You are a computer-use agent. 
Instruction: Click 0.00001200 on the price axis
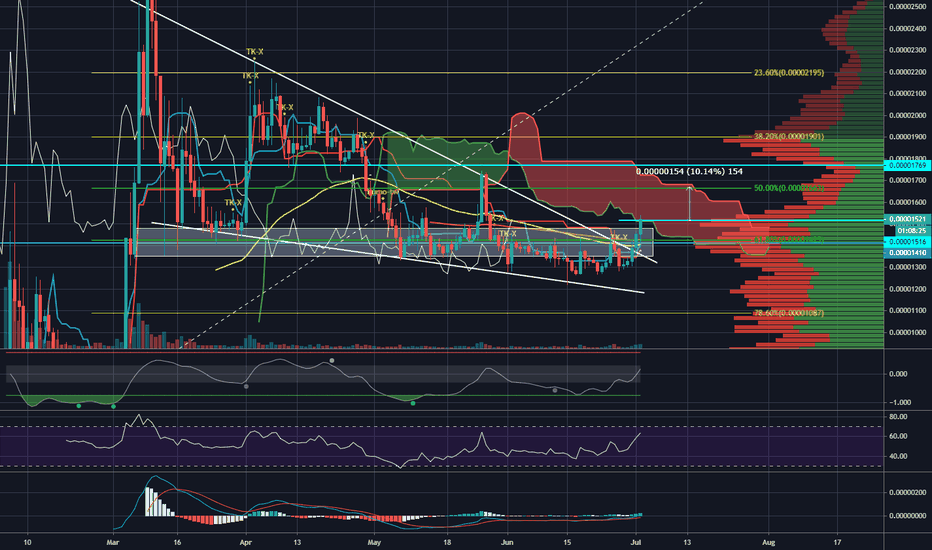coord(908,289)
